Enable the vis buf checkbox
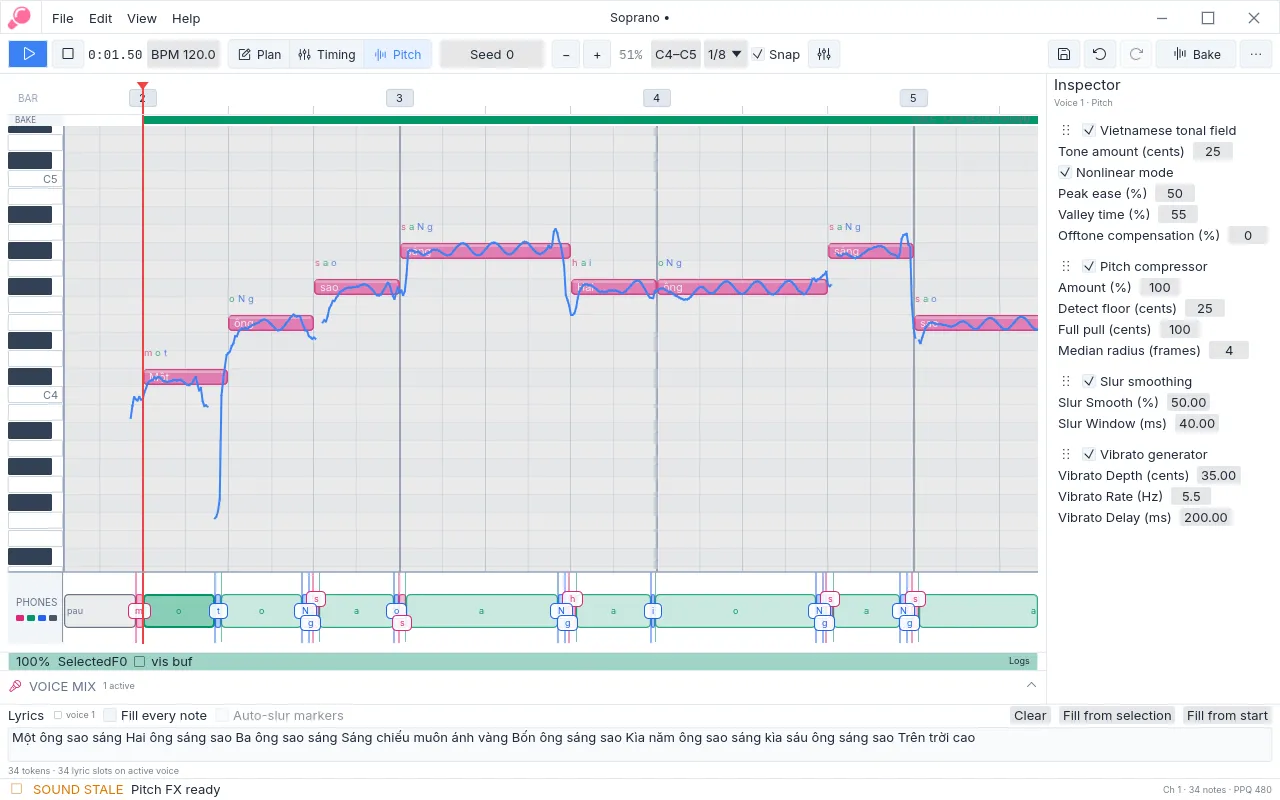Image resolution: width=1280 pixels, height=800 pixels. 140,661
